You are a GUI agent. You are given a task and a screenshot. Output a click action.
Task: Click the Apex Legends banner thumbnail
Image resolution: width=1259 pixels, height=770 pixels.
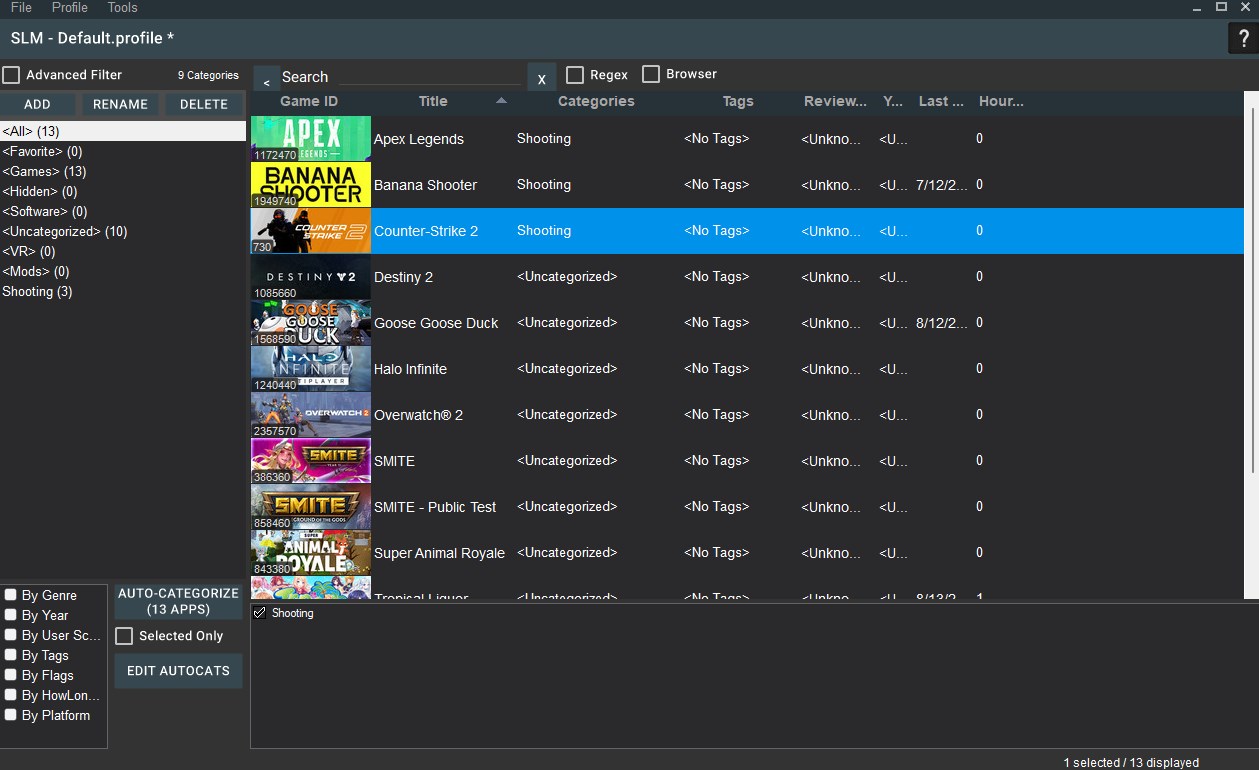tap(310, 138)
